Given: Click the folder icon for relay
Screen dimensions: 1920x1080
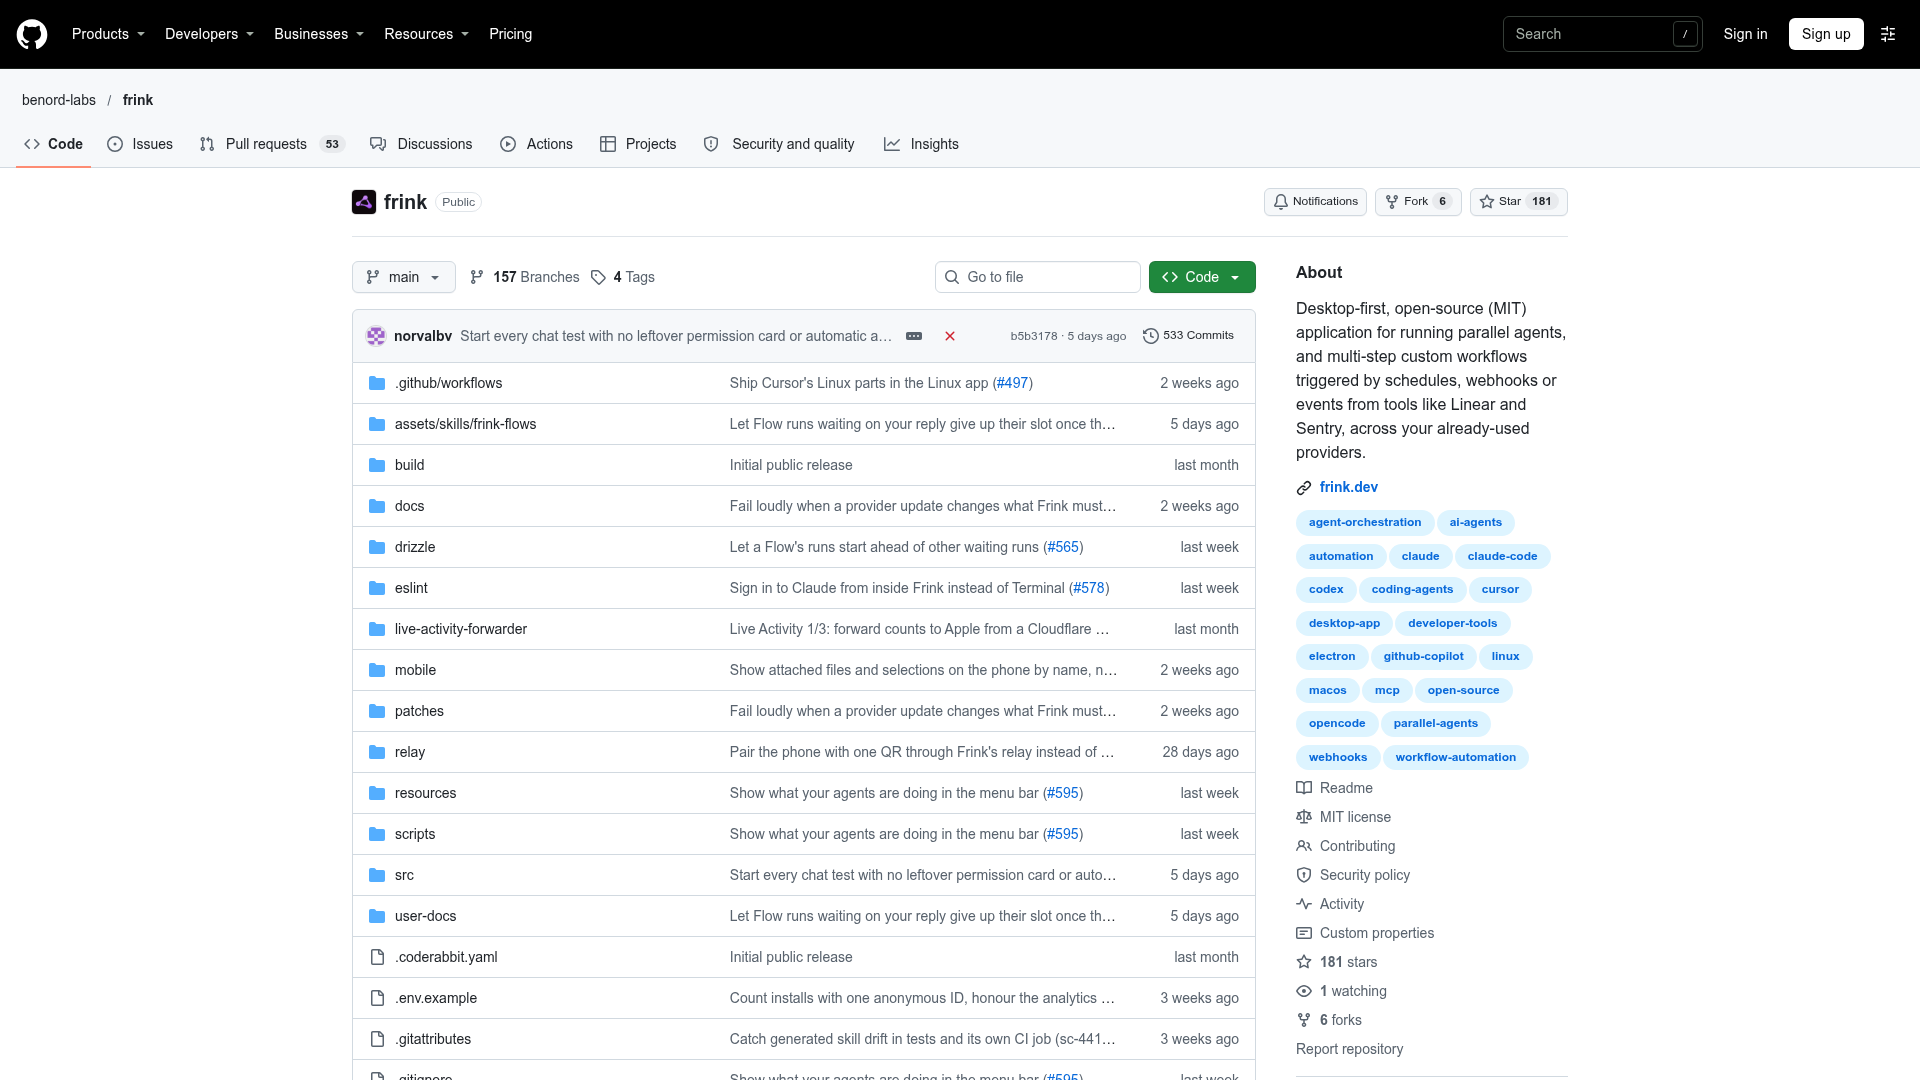Looking at the screenshot, I should tap(377, 752).
